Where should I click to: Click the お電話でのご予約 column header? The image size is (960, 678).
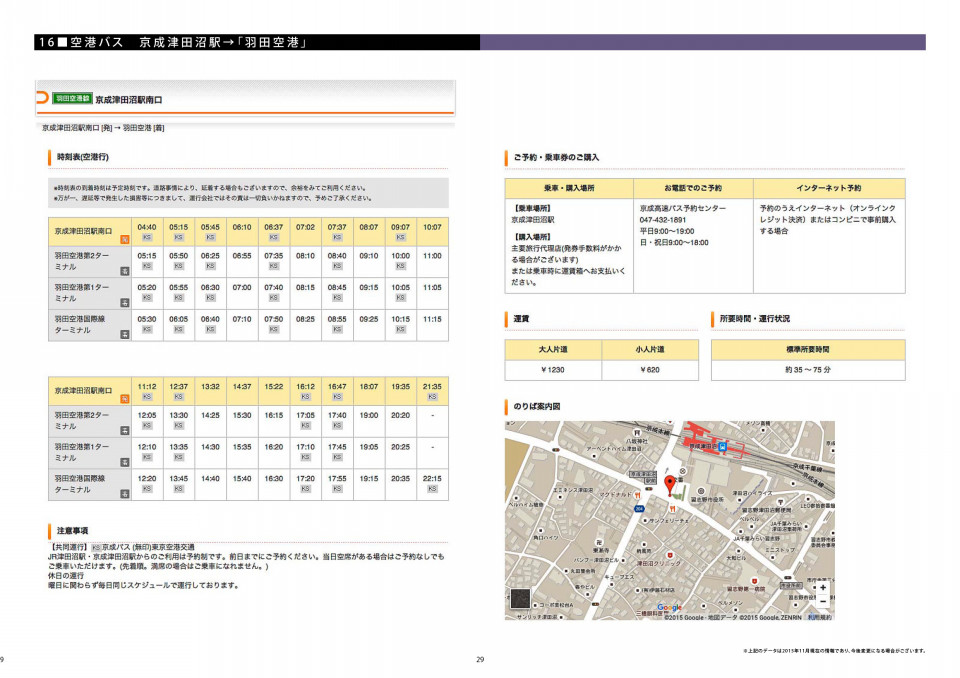click(692, 188)
